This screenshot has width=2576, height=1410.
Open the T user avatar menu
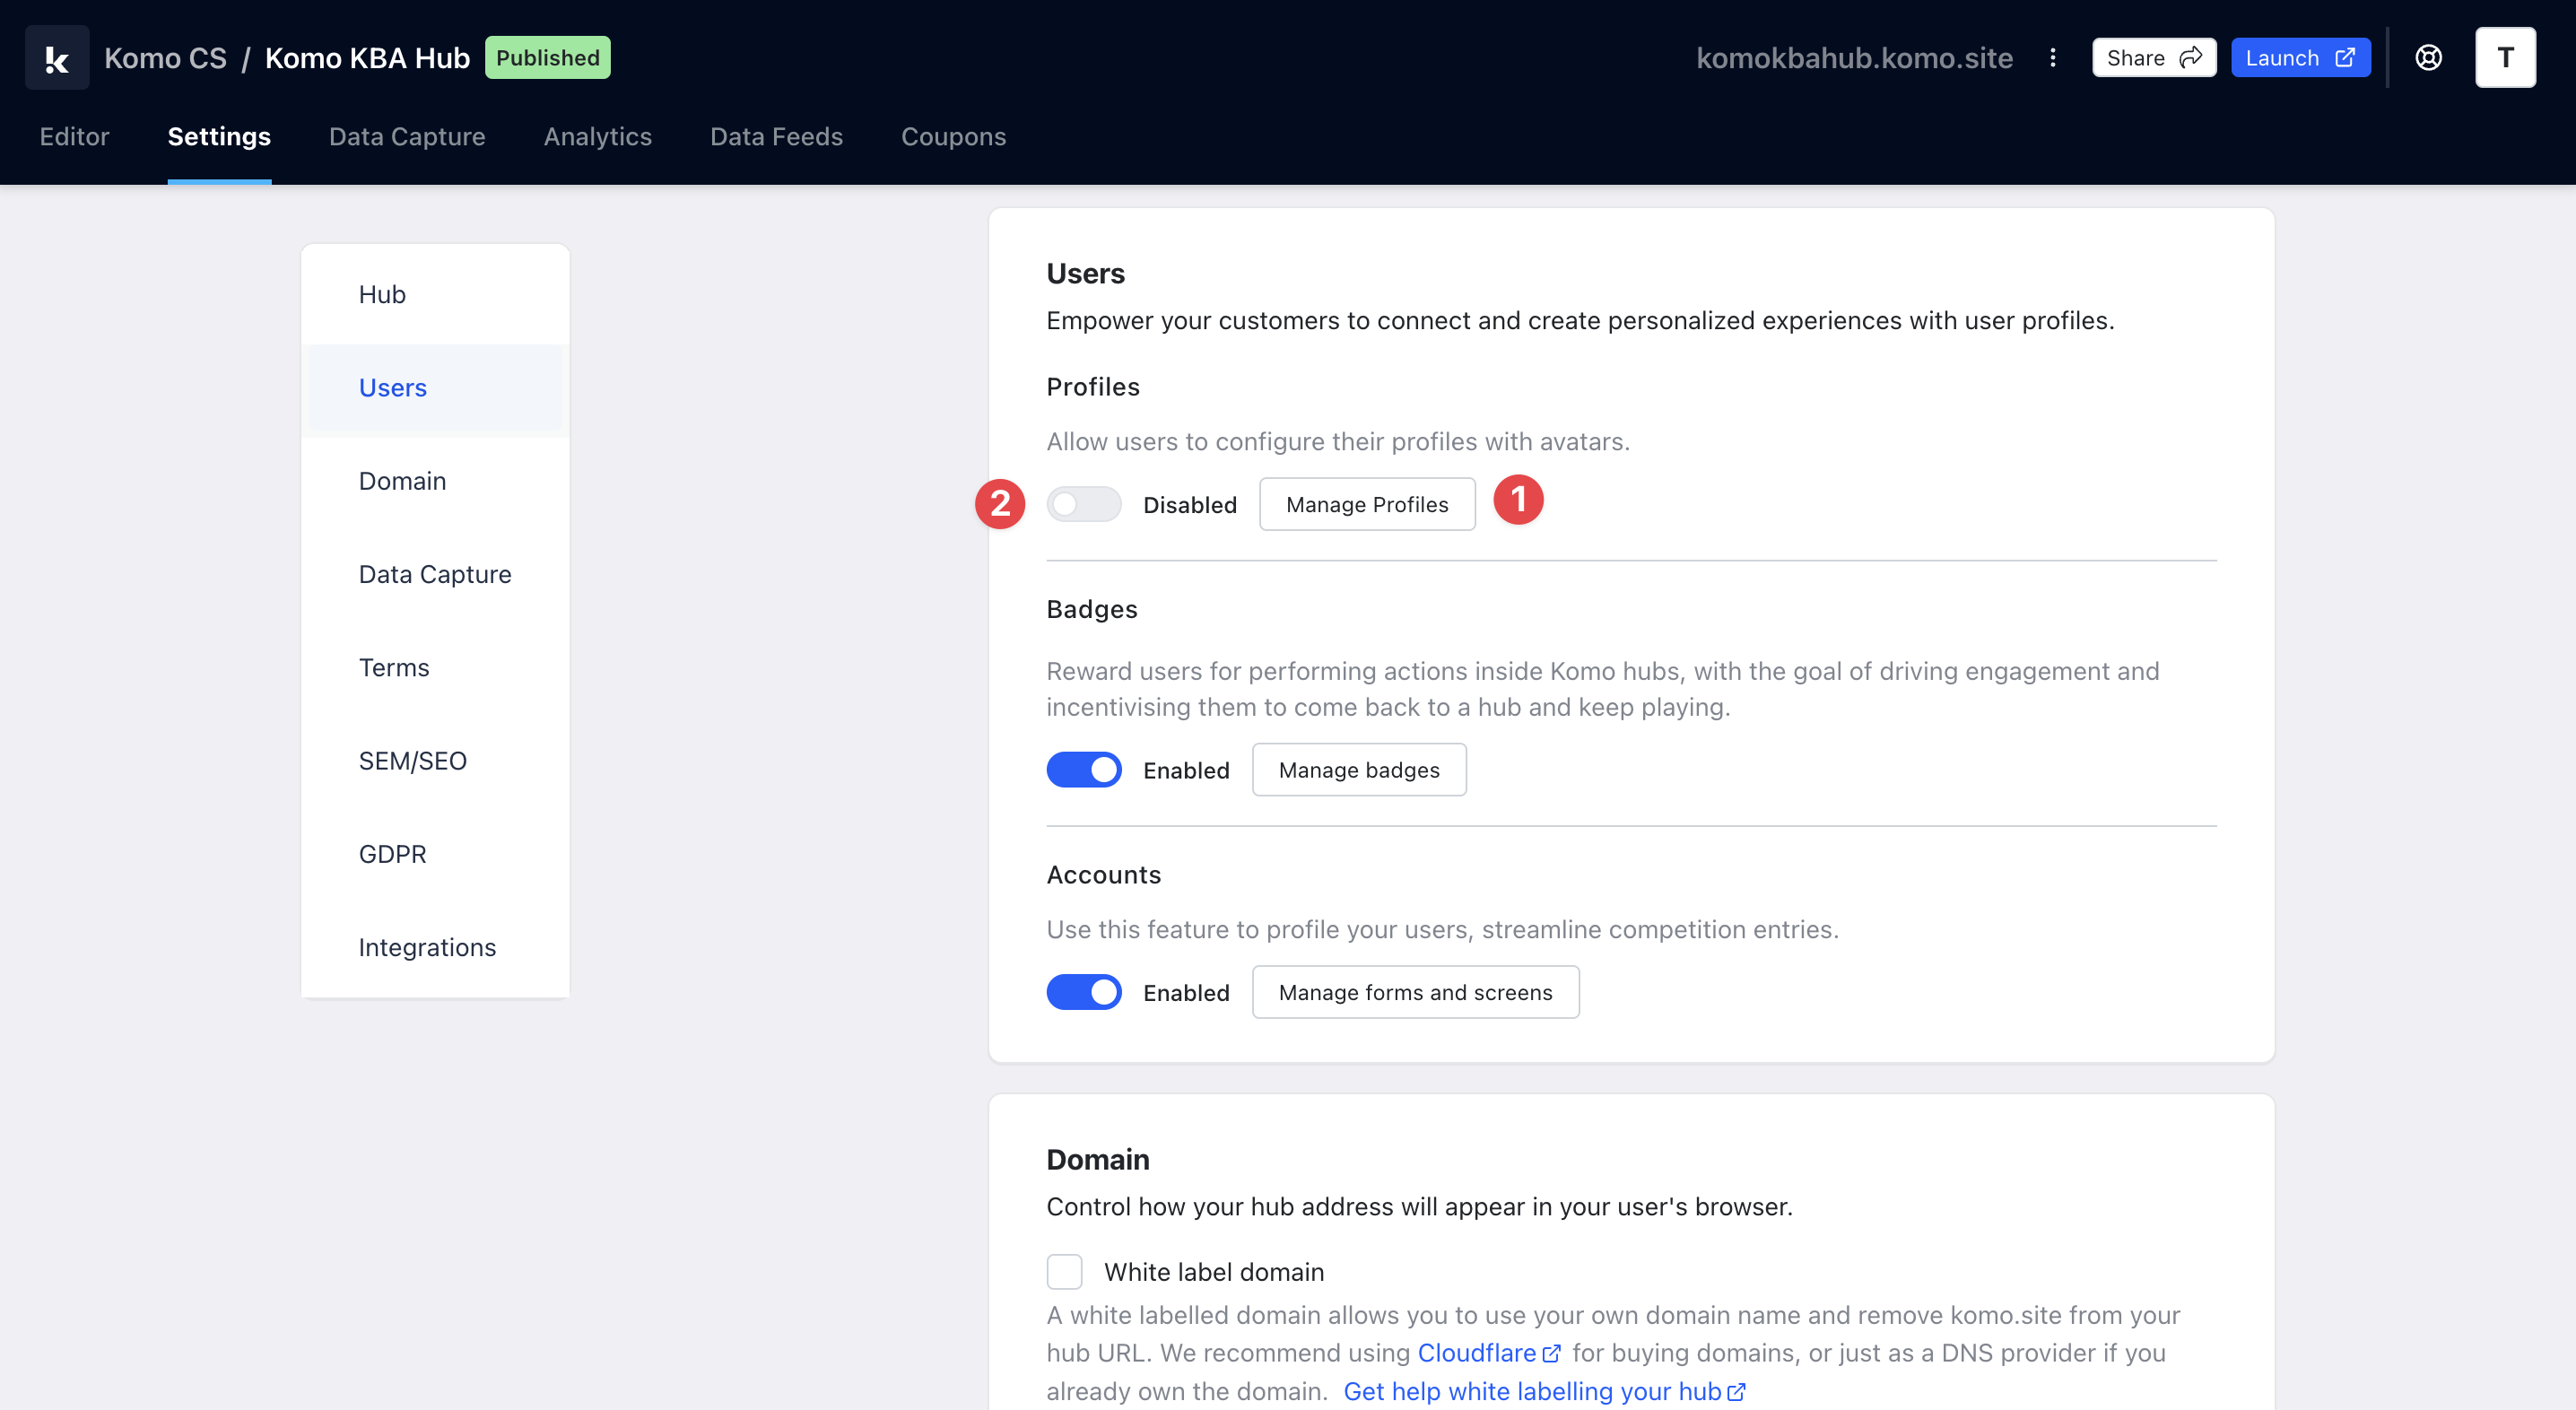(2504, 58)
